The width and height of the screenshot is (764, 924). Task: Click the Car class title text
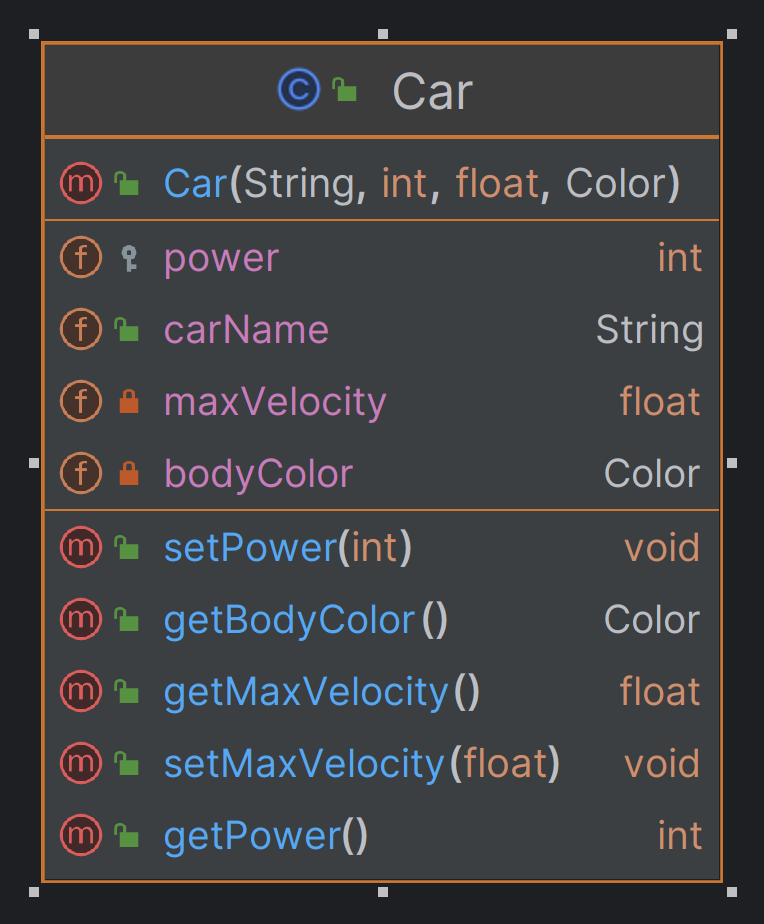coord(433,91)
